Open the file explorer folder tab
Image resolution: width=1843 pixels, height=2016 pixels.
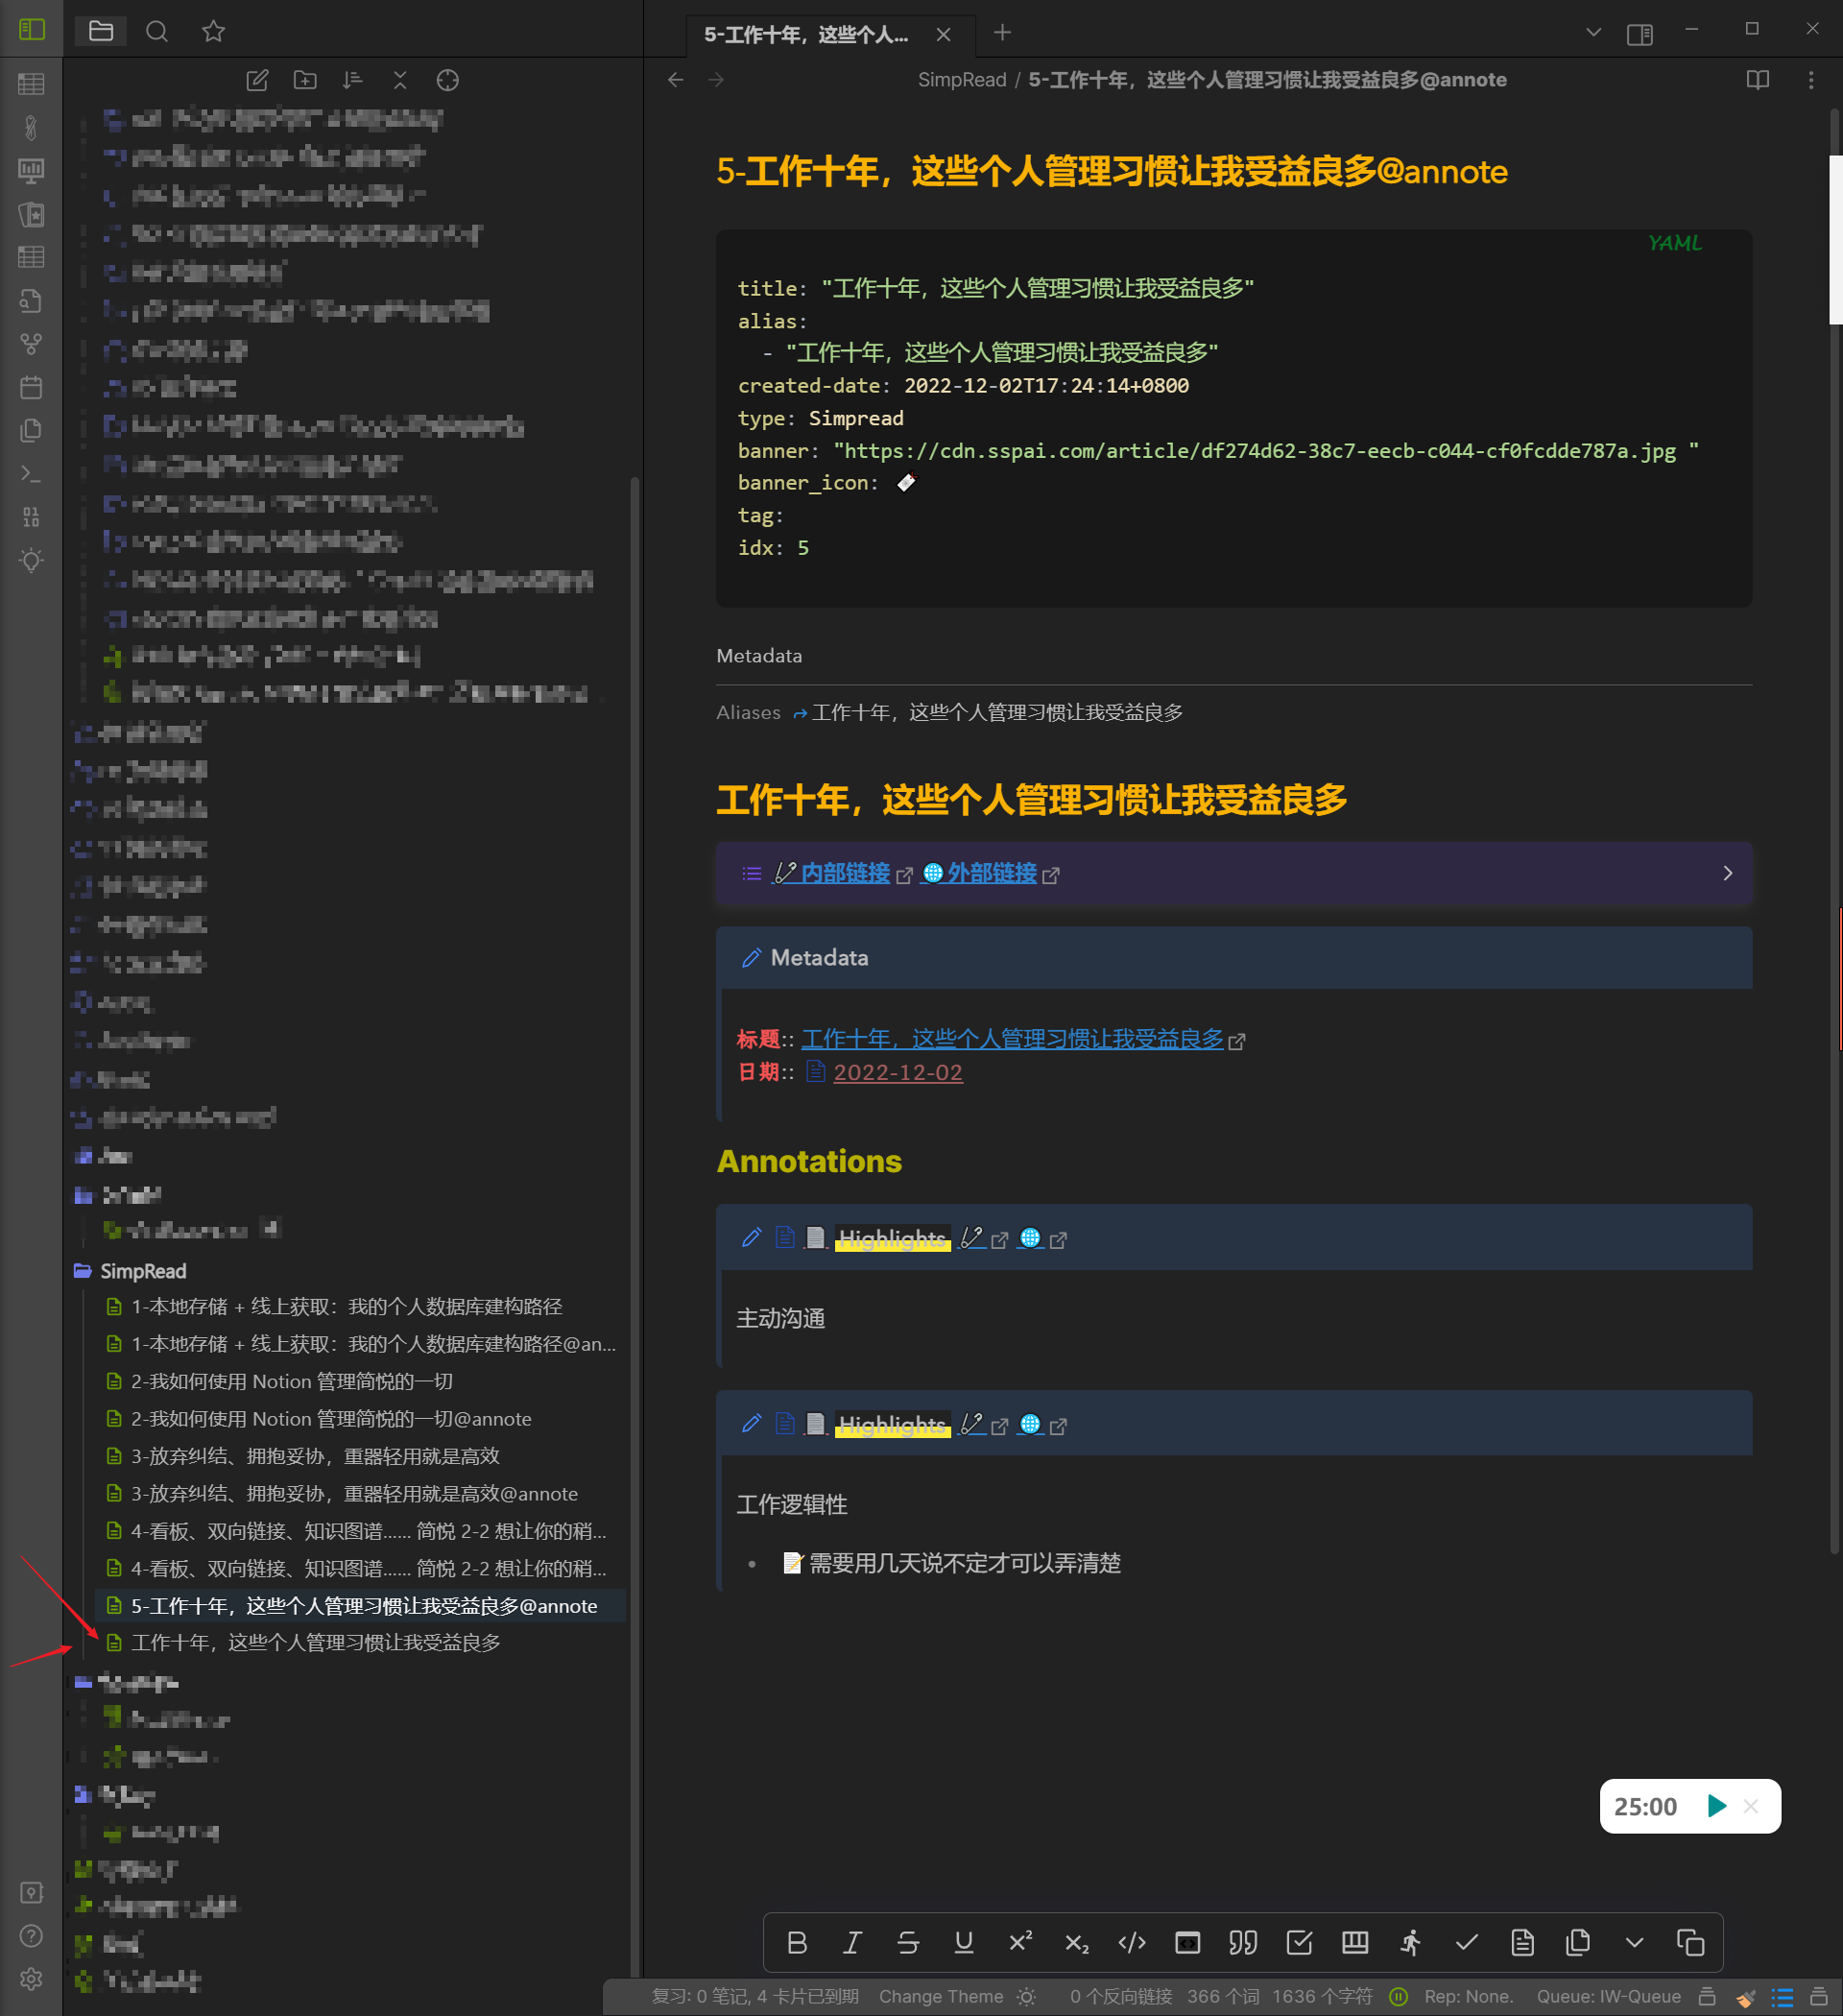point(101,31)
